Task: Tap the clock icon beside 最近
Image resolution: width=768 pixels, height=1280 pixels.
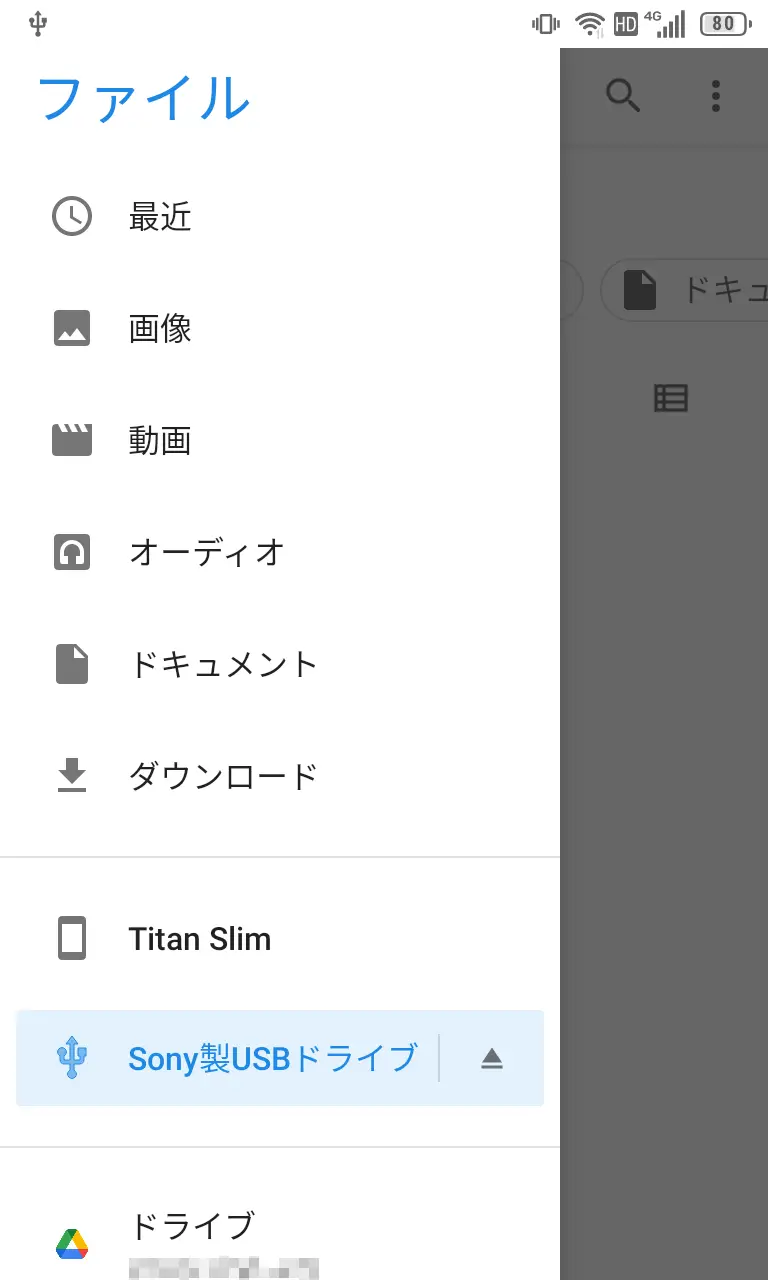Action: pos(72,216)
